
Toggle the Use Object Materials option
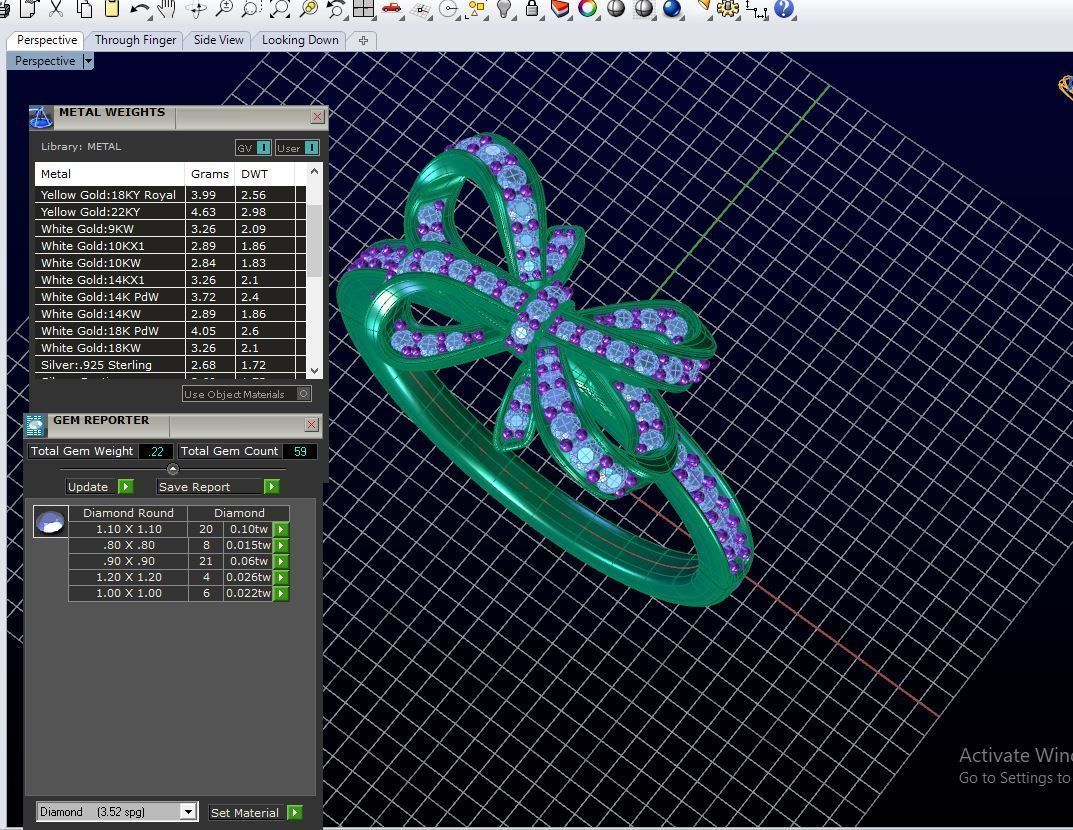tap(247, 394)
